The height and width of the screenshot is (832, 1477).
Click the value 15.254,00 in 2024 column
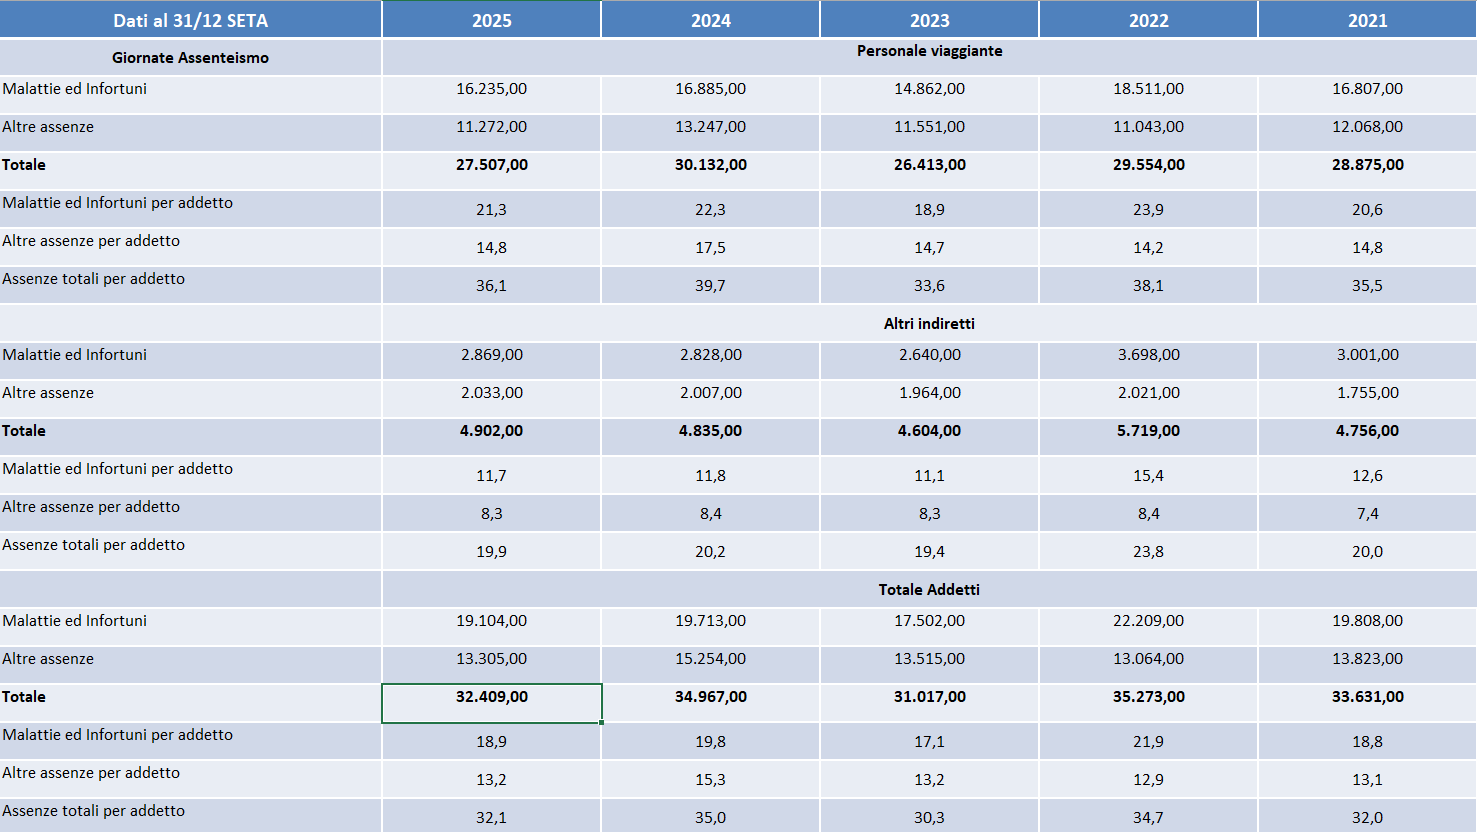710,659
